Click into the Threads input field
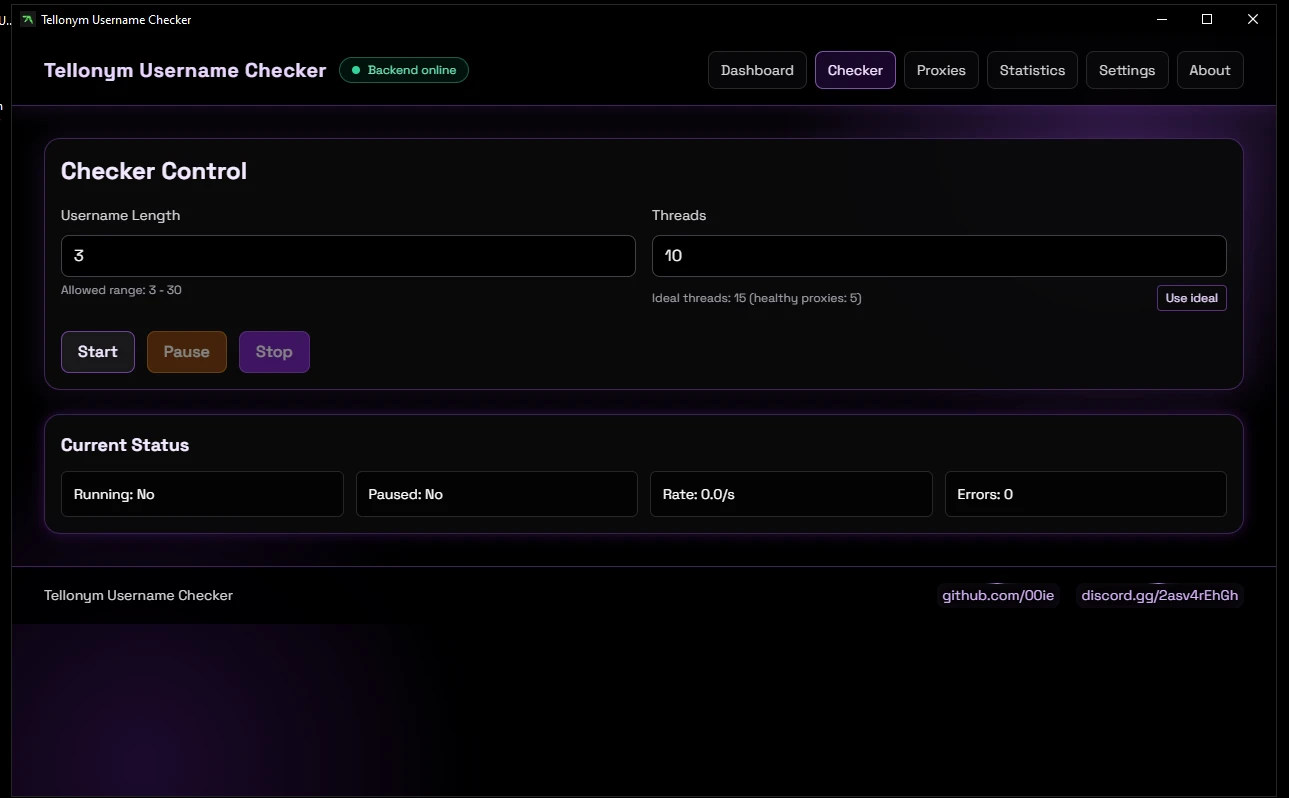Screen dimensions: 1289x798 click(939, 256)
